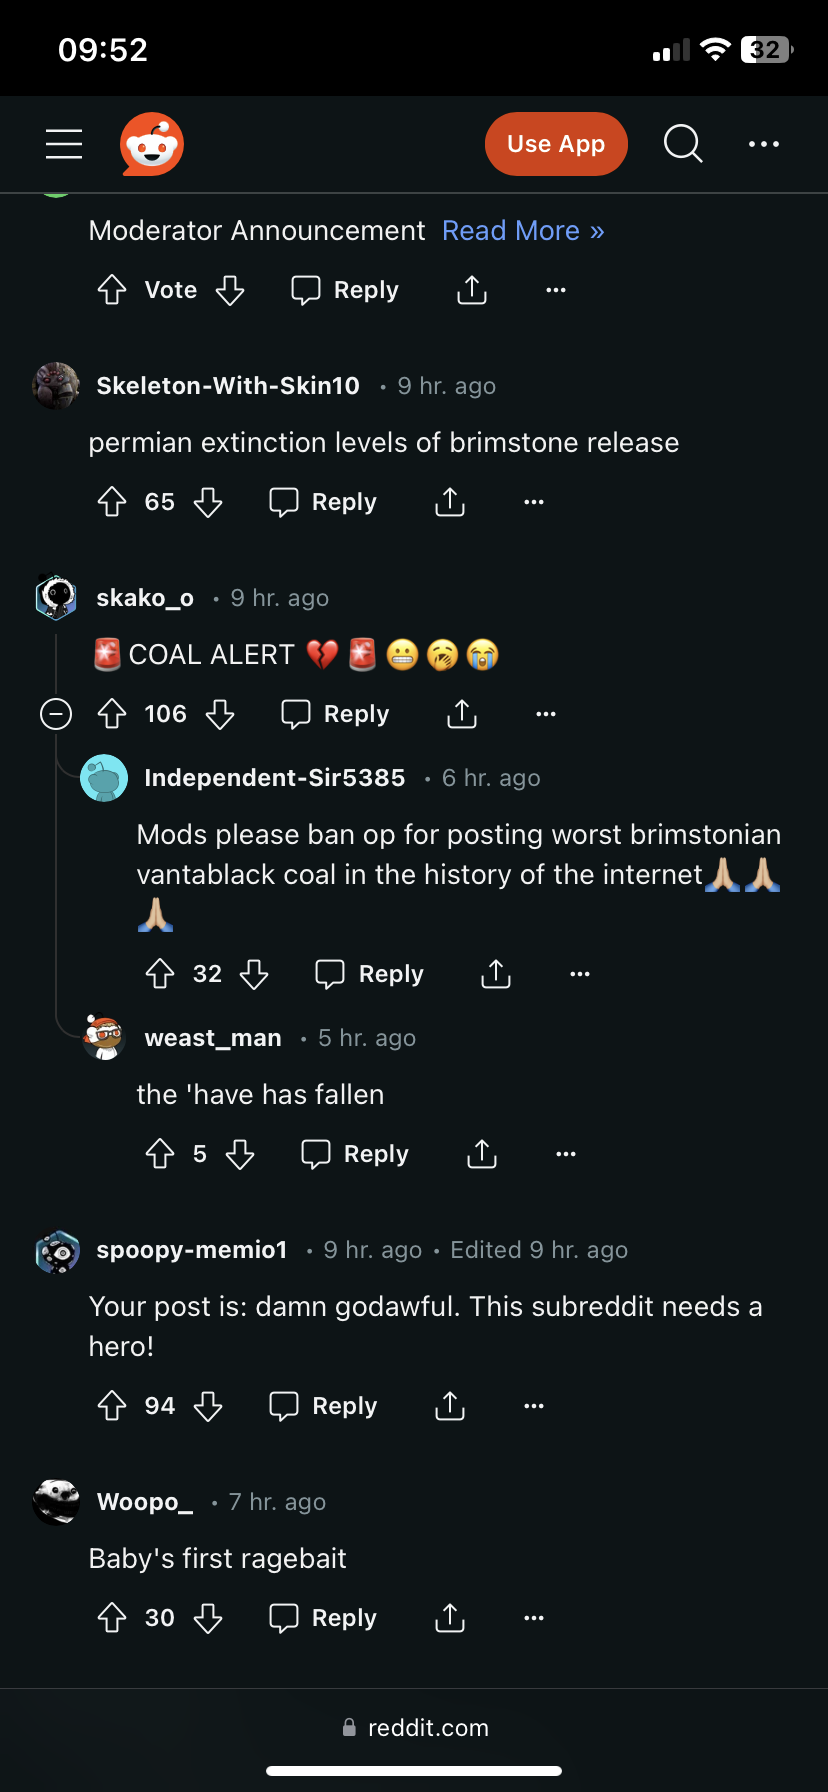Screen dimensions: 828x1792
Task: Upvote Woopo_'s ragebait comment
Action: point(112,1618)
